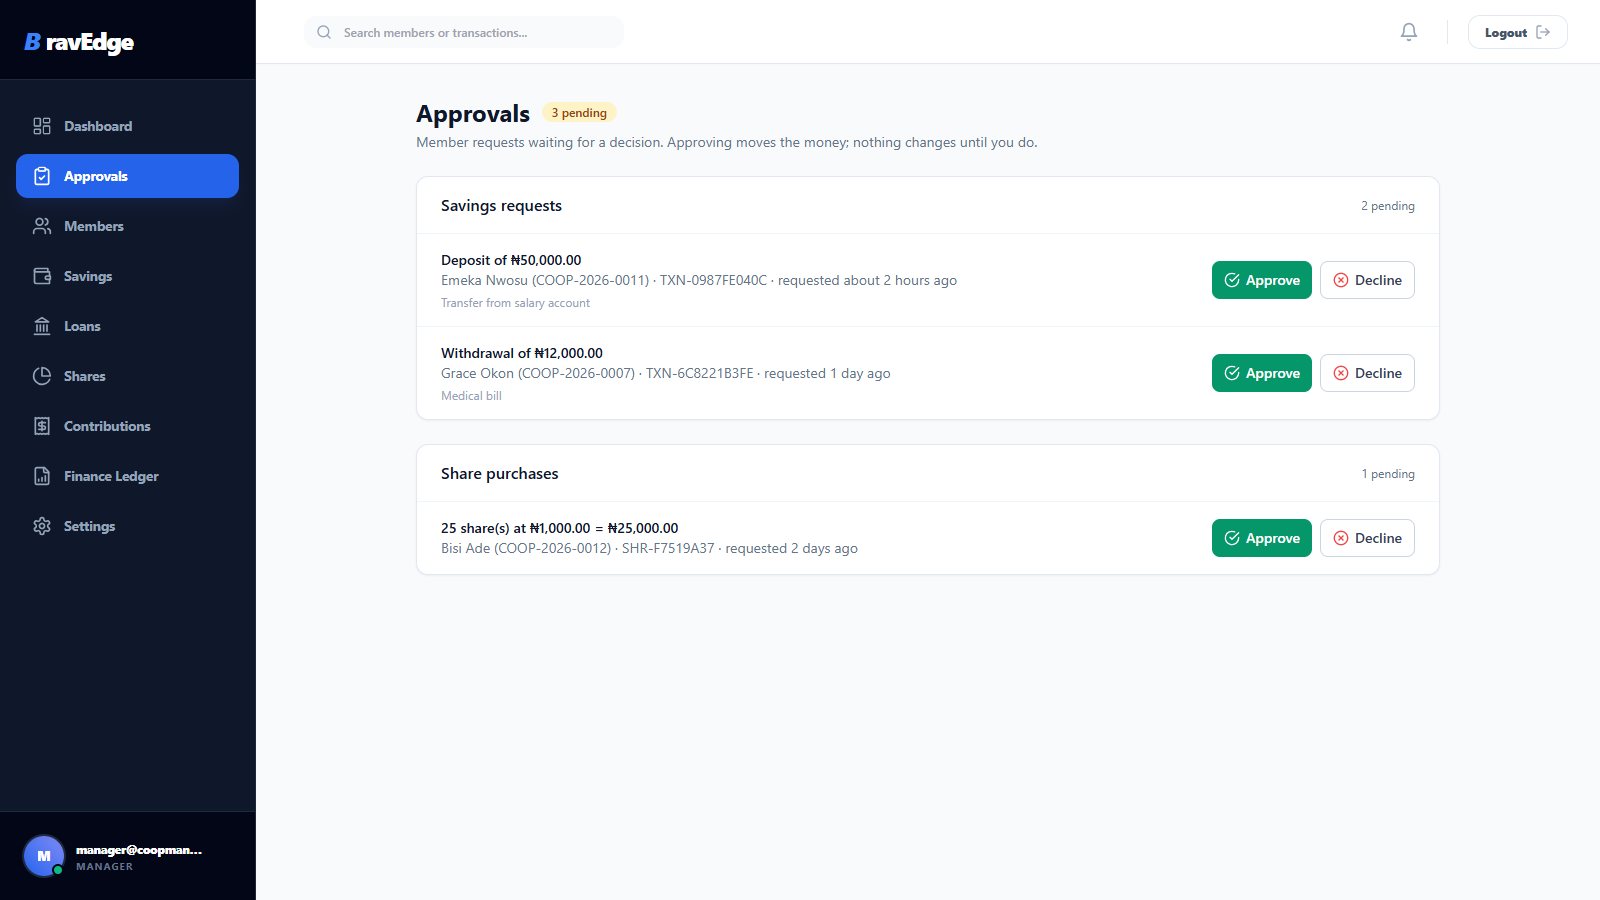Screen dimensions: 1600x900
Task: Approve Grace Okon's ₦12,000 withdrawal
Action: (1262, 373)
